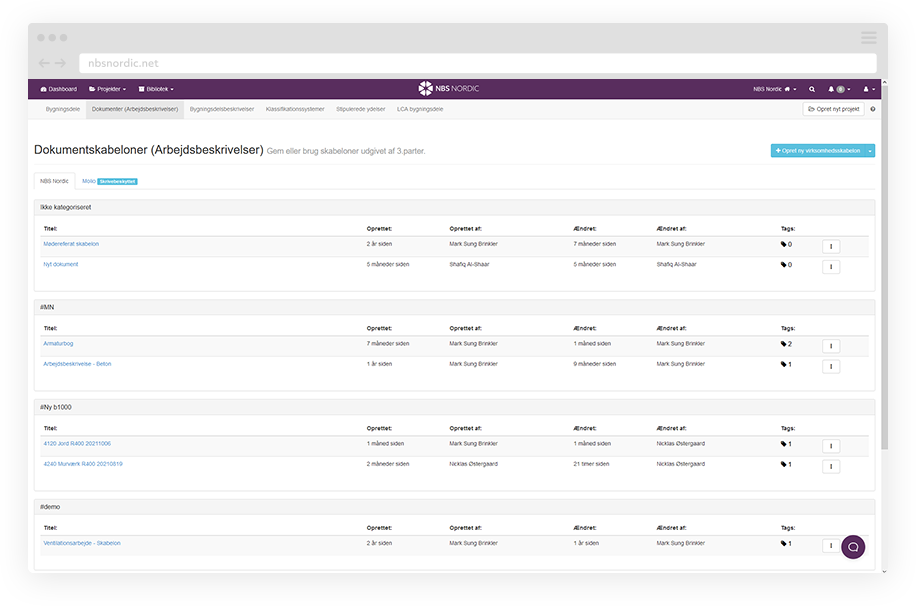Click the search magnifier icon in header
The width and height of the screenshot is (916, 606).
click(x=812, y=89)
